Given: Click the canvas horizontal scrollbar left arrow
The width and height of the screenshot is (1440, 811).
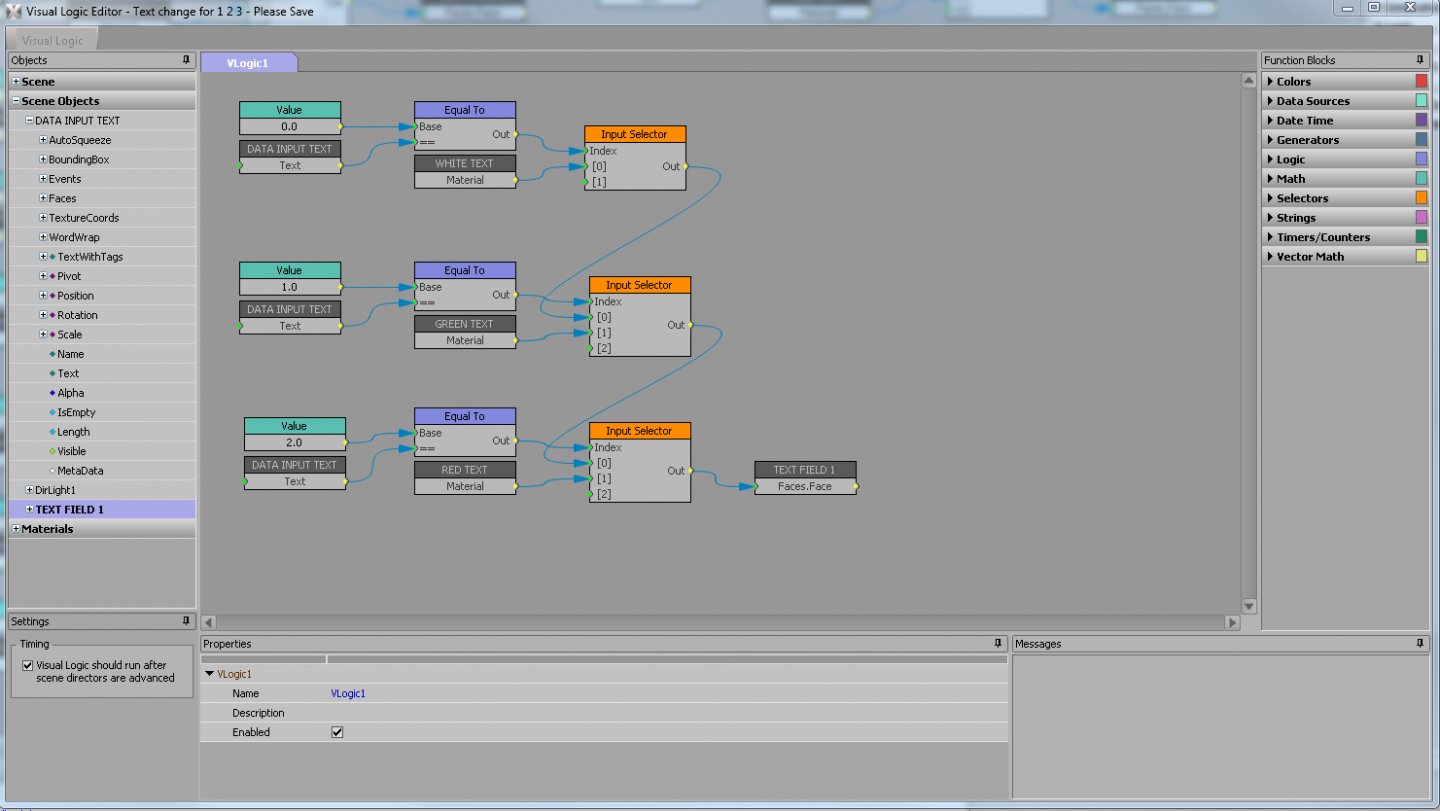Looking at the screenshot, I should 209,622.
